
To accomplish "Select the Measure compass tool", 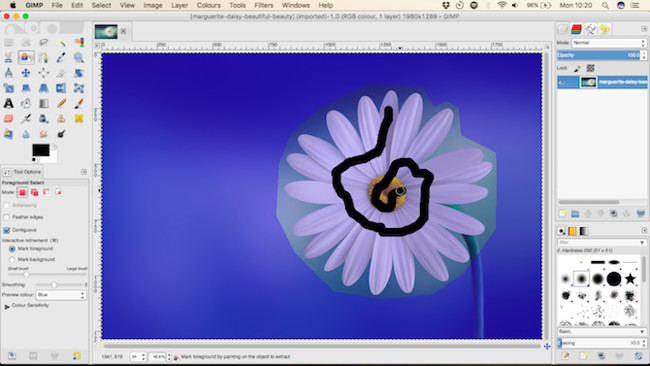I will [8, 73].
